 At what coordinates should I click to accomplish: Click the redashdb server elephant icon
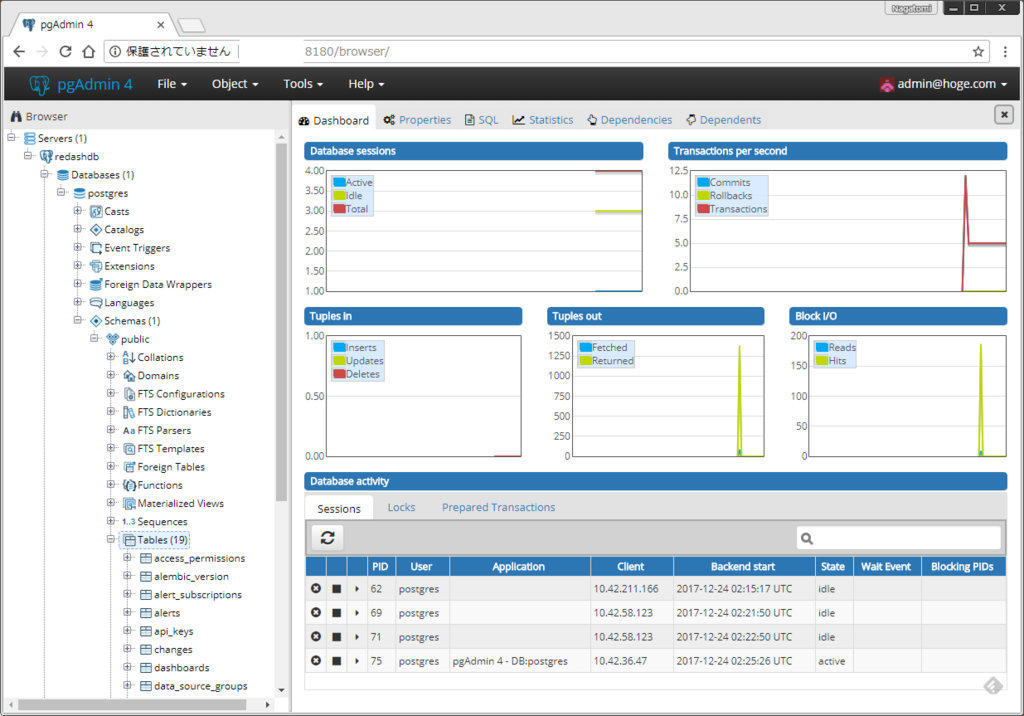pyautogui.click(x=46, y=157)
